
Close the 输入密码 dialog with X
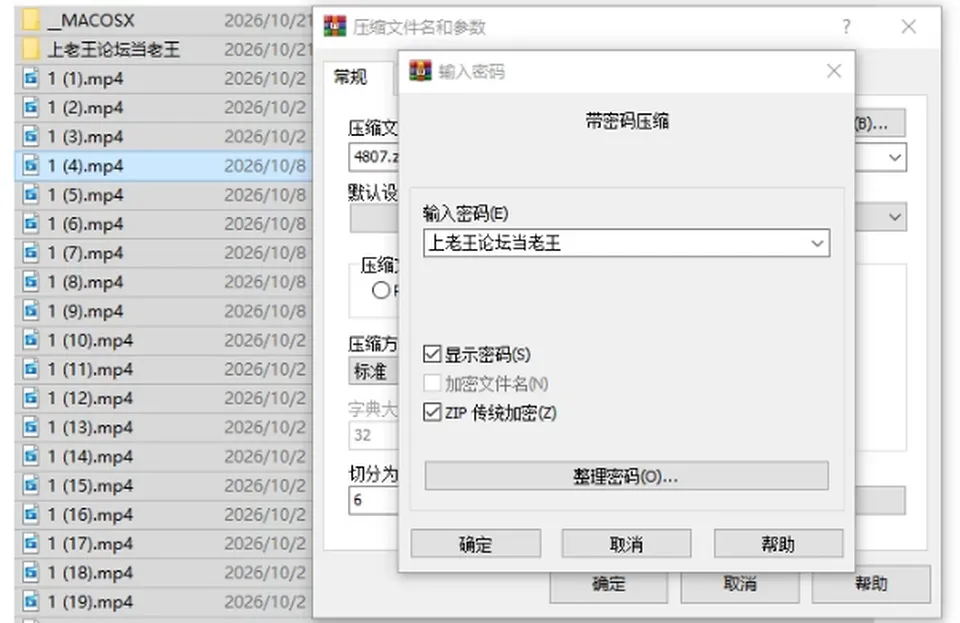[834, 71]
